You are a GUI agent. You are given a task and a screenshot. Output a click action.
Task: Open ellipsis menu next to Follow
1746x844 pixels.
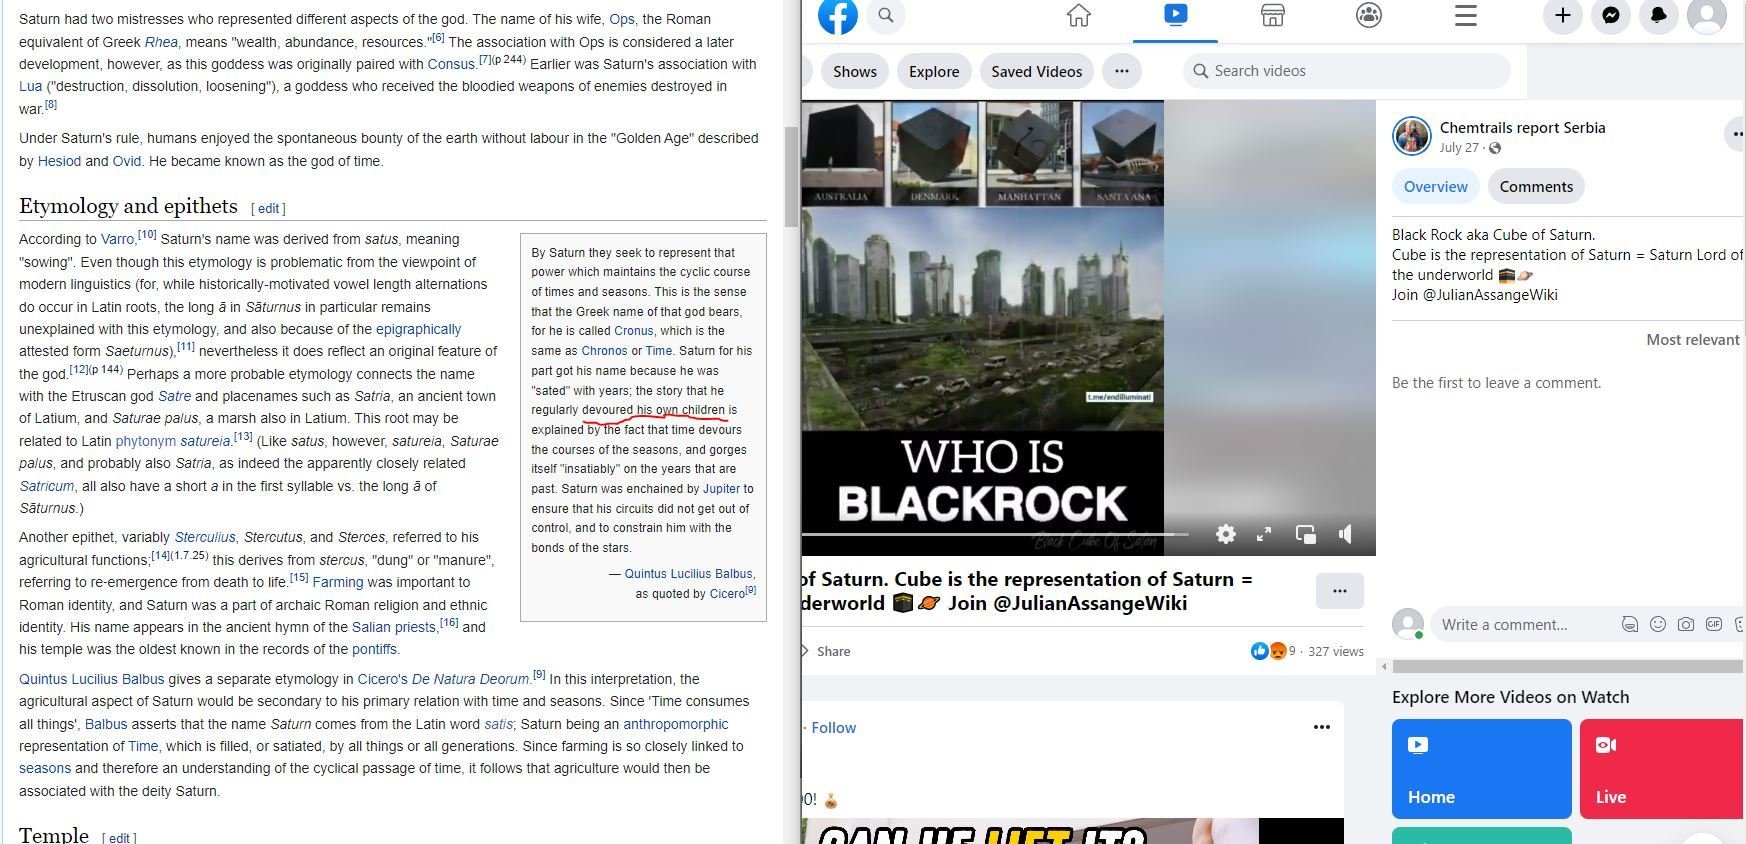[x=1322, y=727]
